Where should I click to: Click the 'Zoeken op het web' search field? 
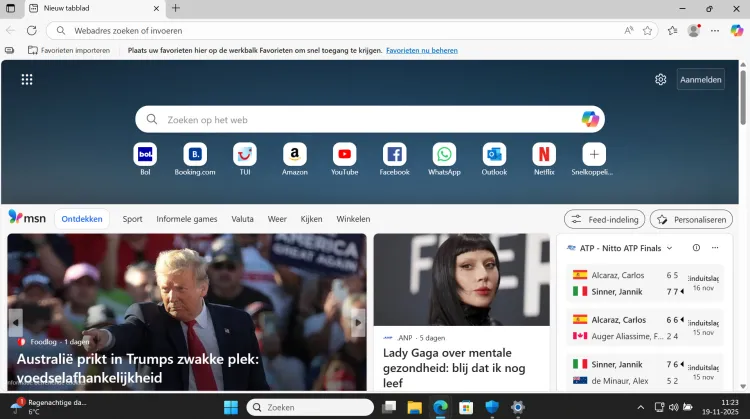360,119
